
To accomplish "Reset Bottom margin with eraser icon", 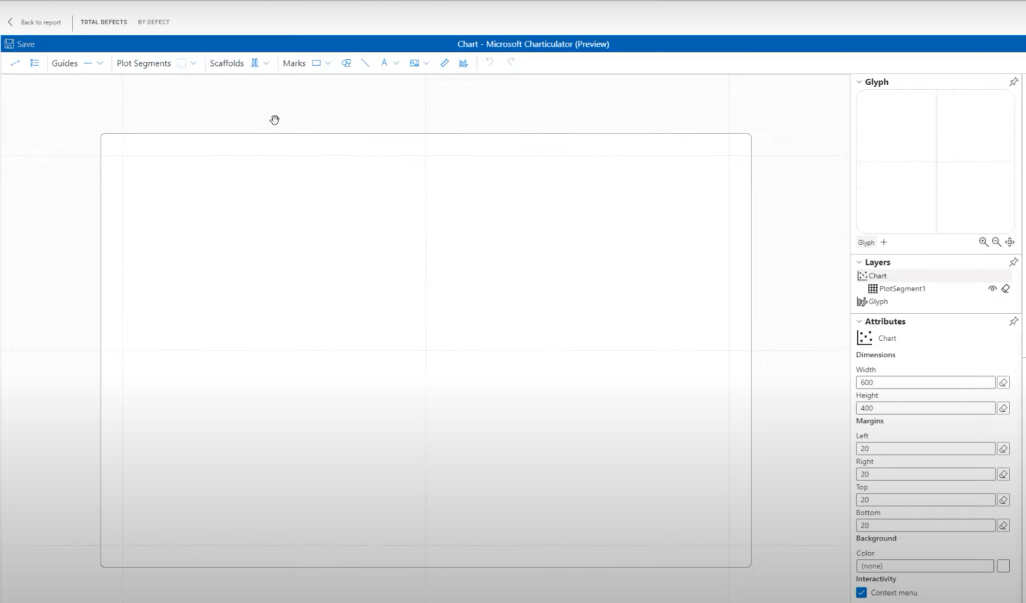I will point(1003,525).
